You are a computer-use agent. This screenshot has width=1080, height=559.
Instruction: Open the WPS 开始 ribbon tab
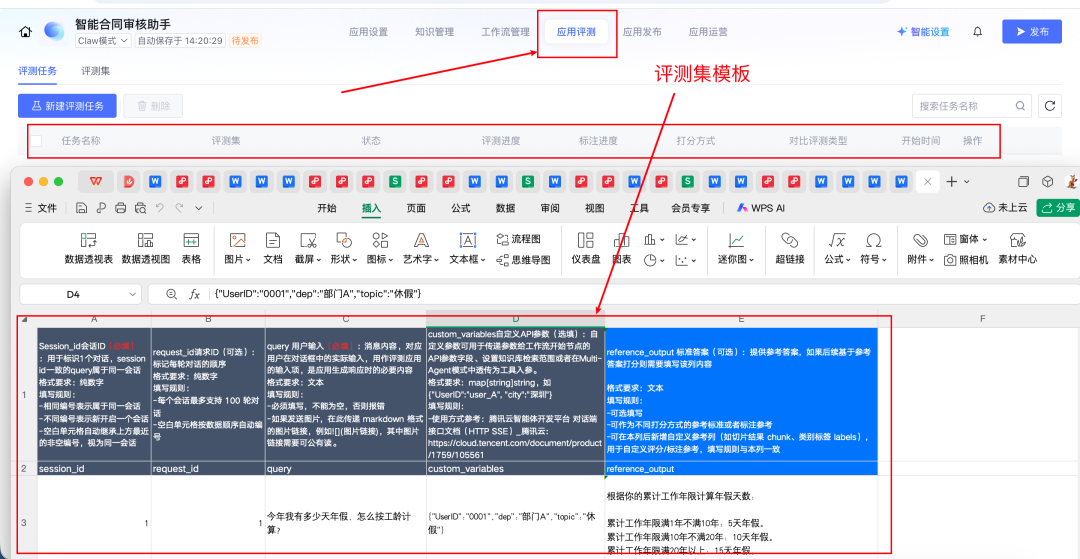(x=326, y=208)
